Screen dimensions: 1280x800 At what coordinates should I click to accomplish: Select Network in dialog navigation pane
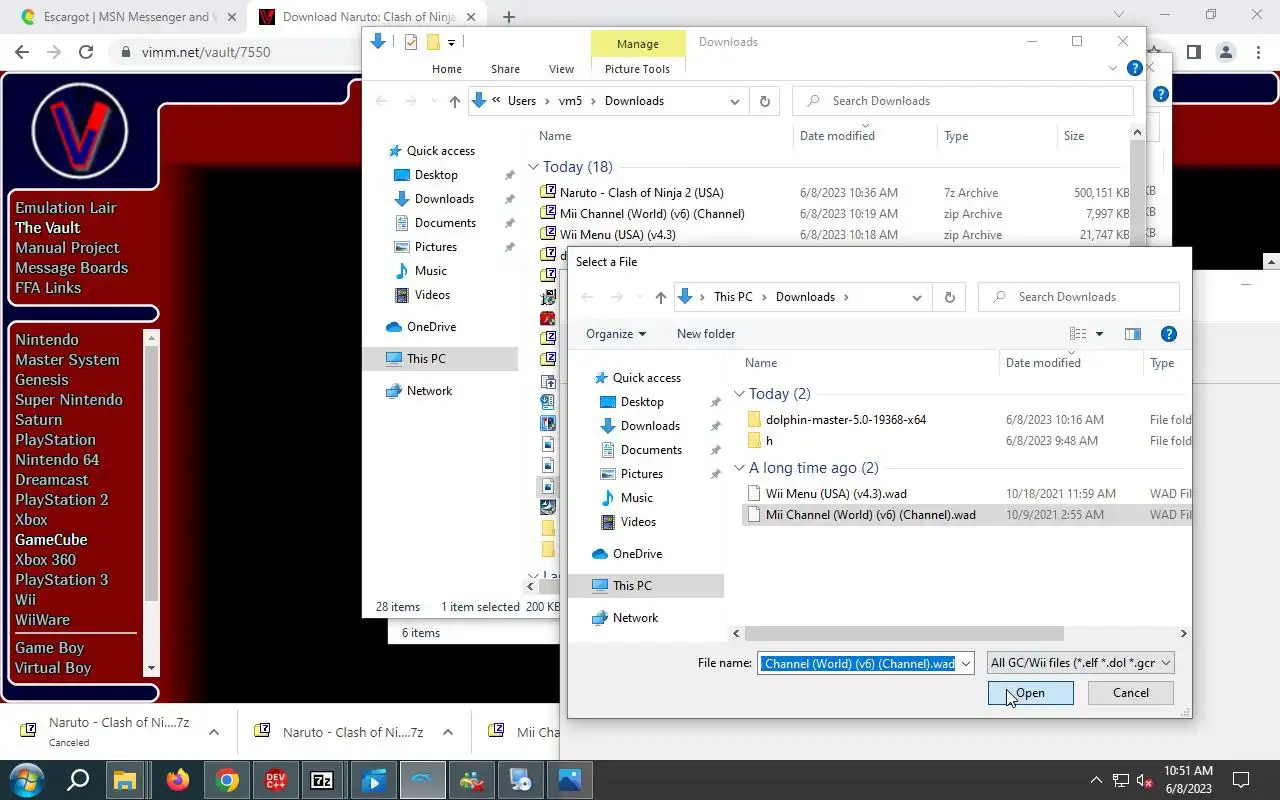coord(635,618)
